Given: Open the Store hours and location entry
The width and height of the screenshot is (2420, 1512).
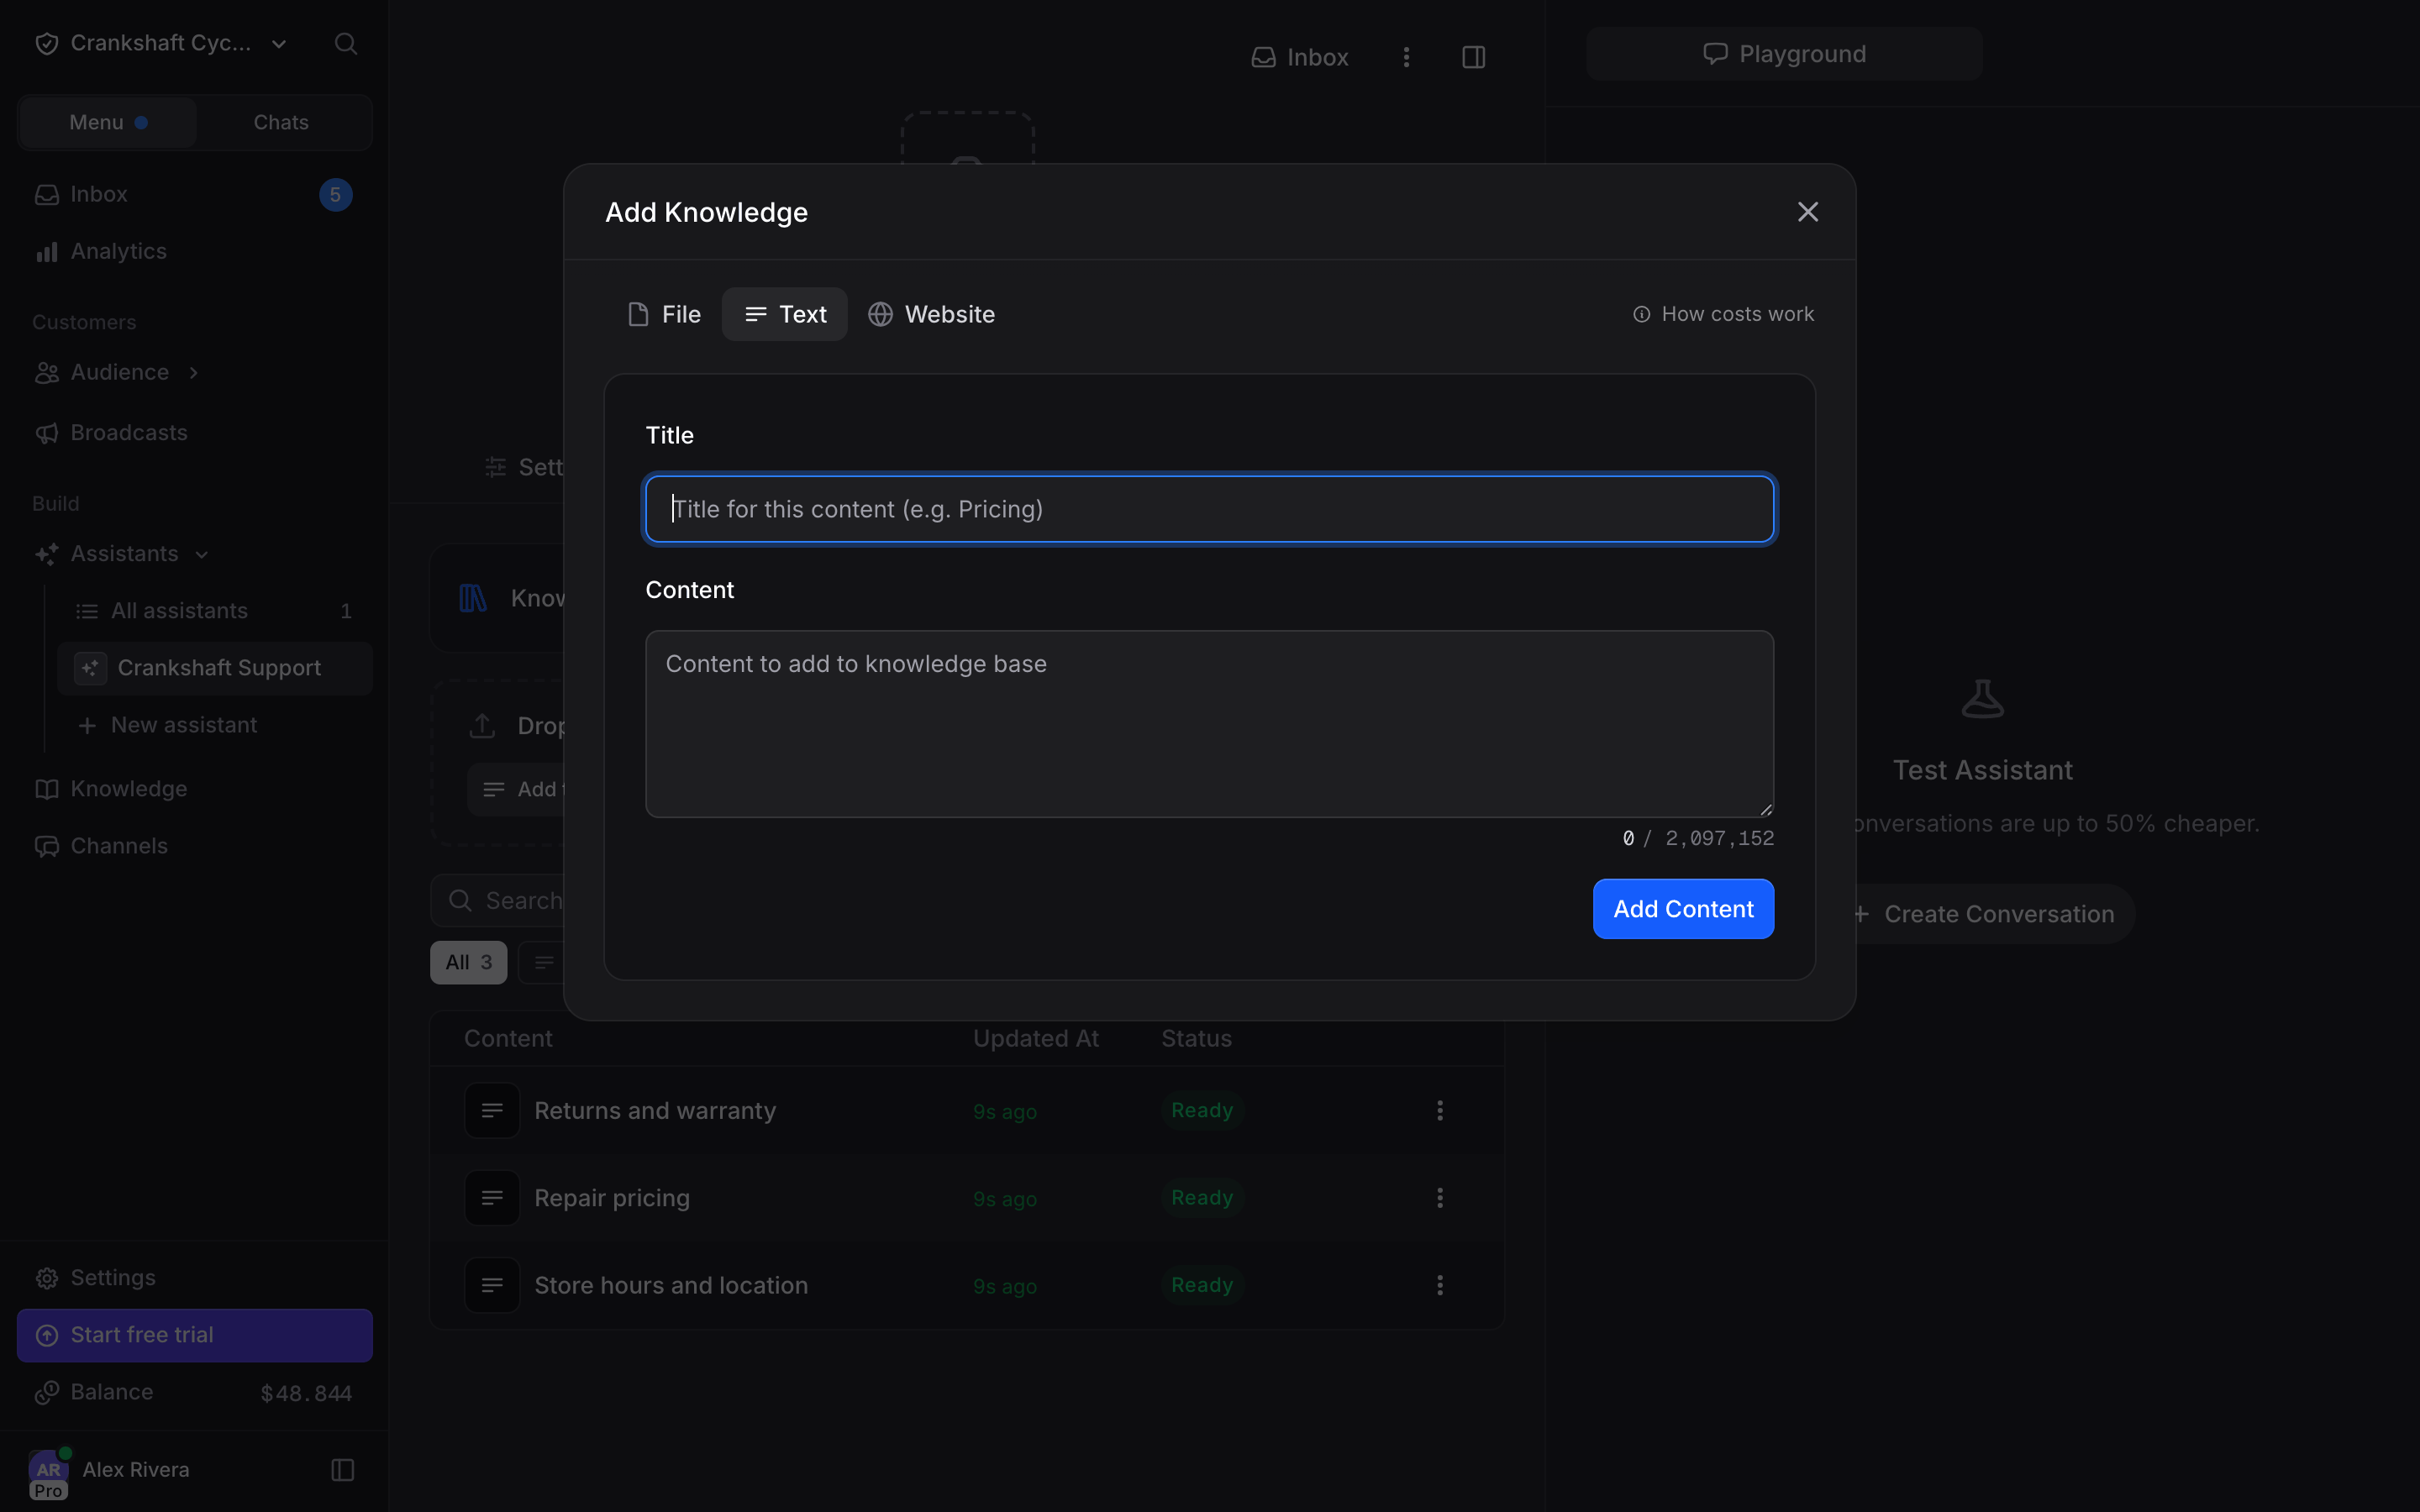Looking at the screenshot, I should pyautogui.click(x=671, y=1285).
